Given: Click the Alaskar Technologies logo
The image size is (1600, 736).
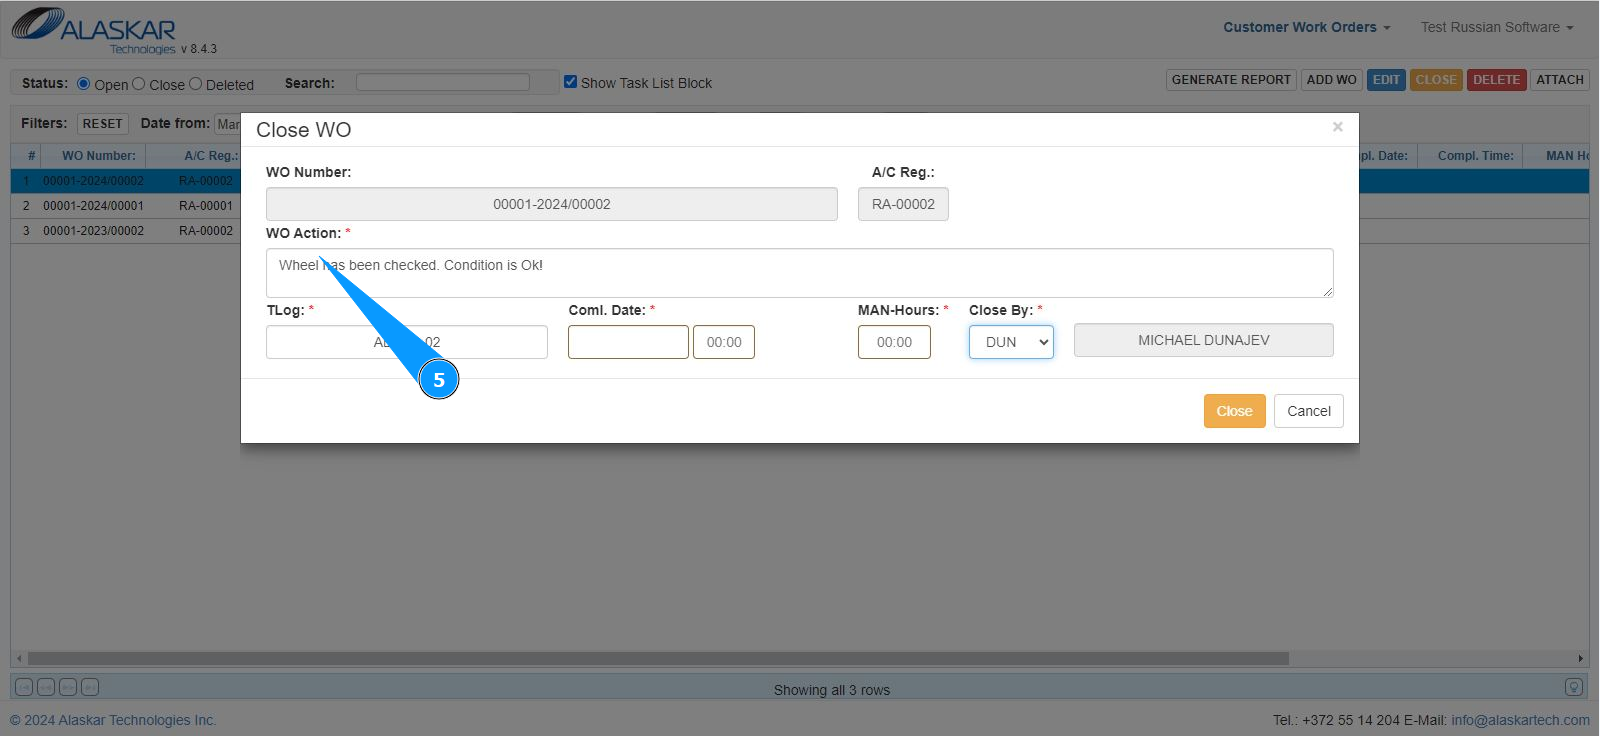Looking at the screenshot, I should click(x=95, y=30).
